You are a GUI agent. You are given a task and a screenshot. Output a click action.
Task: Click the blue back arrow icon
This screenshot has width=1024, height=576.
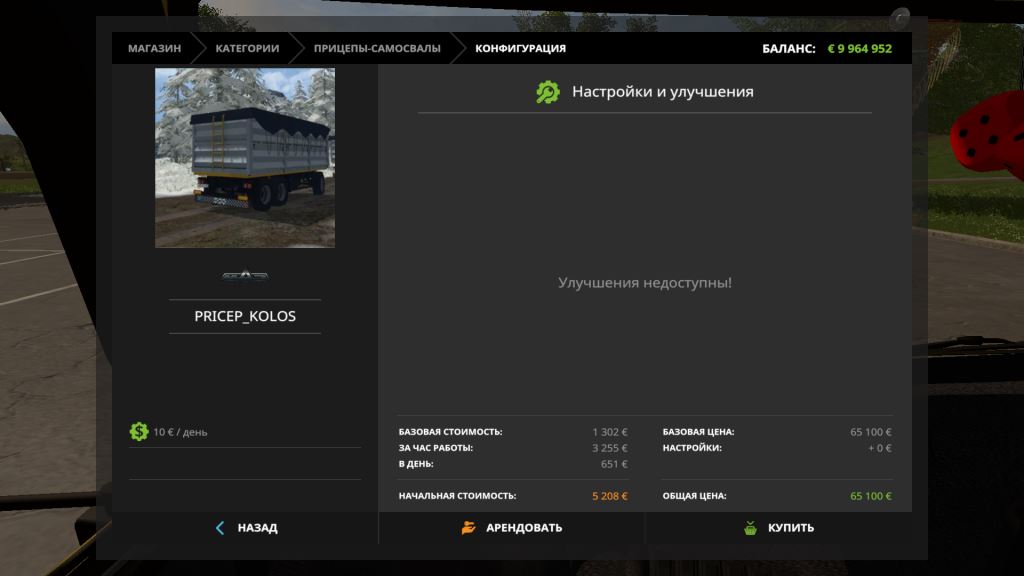click(220, 528)
